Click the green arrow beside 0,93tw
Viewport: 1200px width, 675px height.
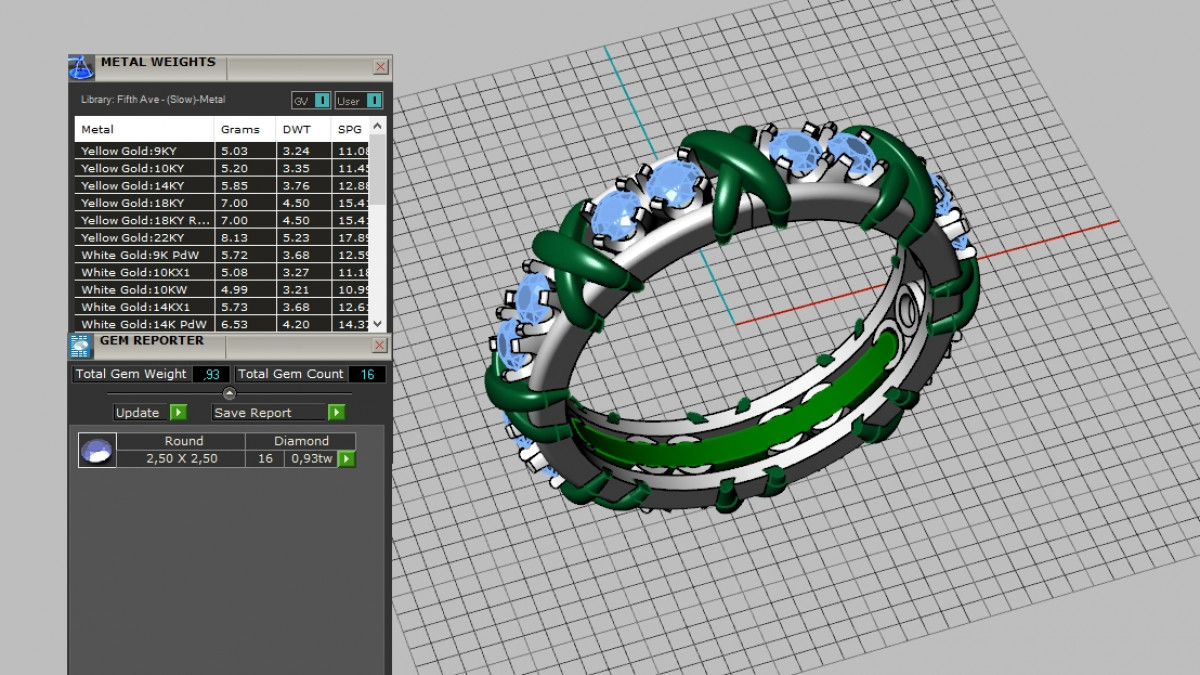(347, 459)
